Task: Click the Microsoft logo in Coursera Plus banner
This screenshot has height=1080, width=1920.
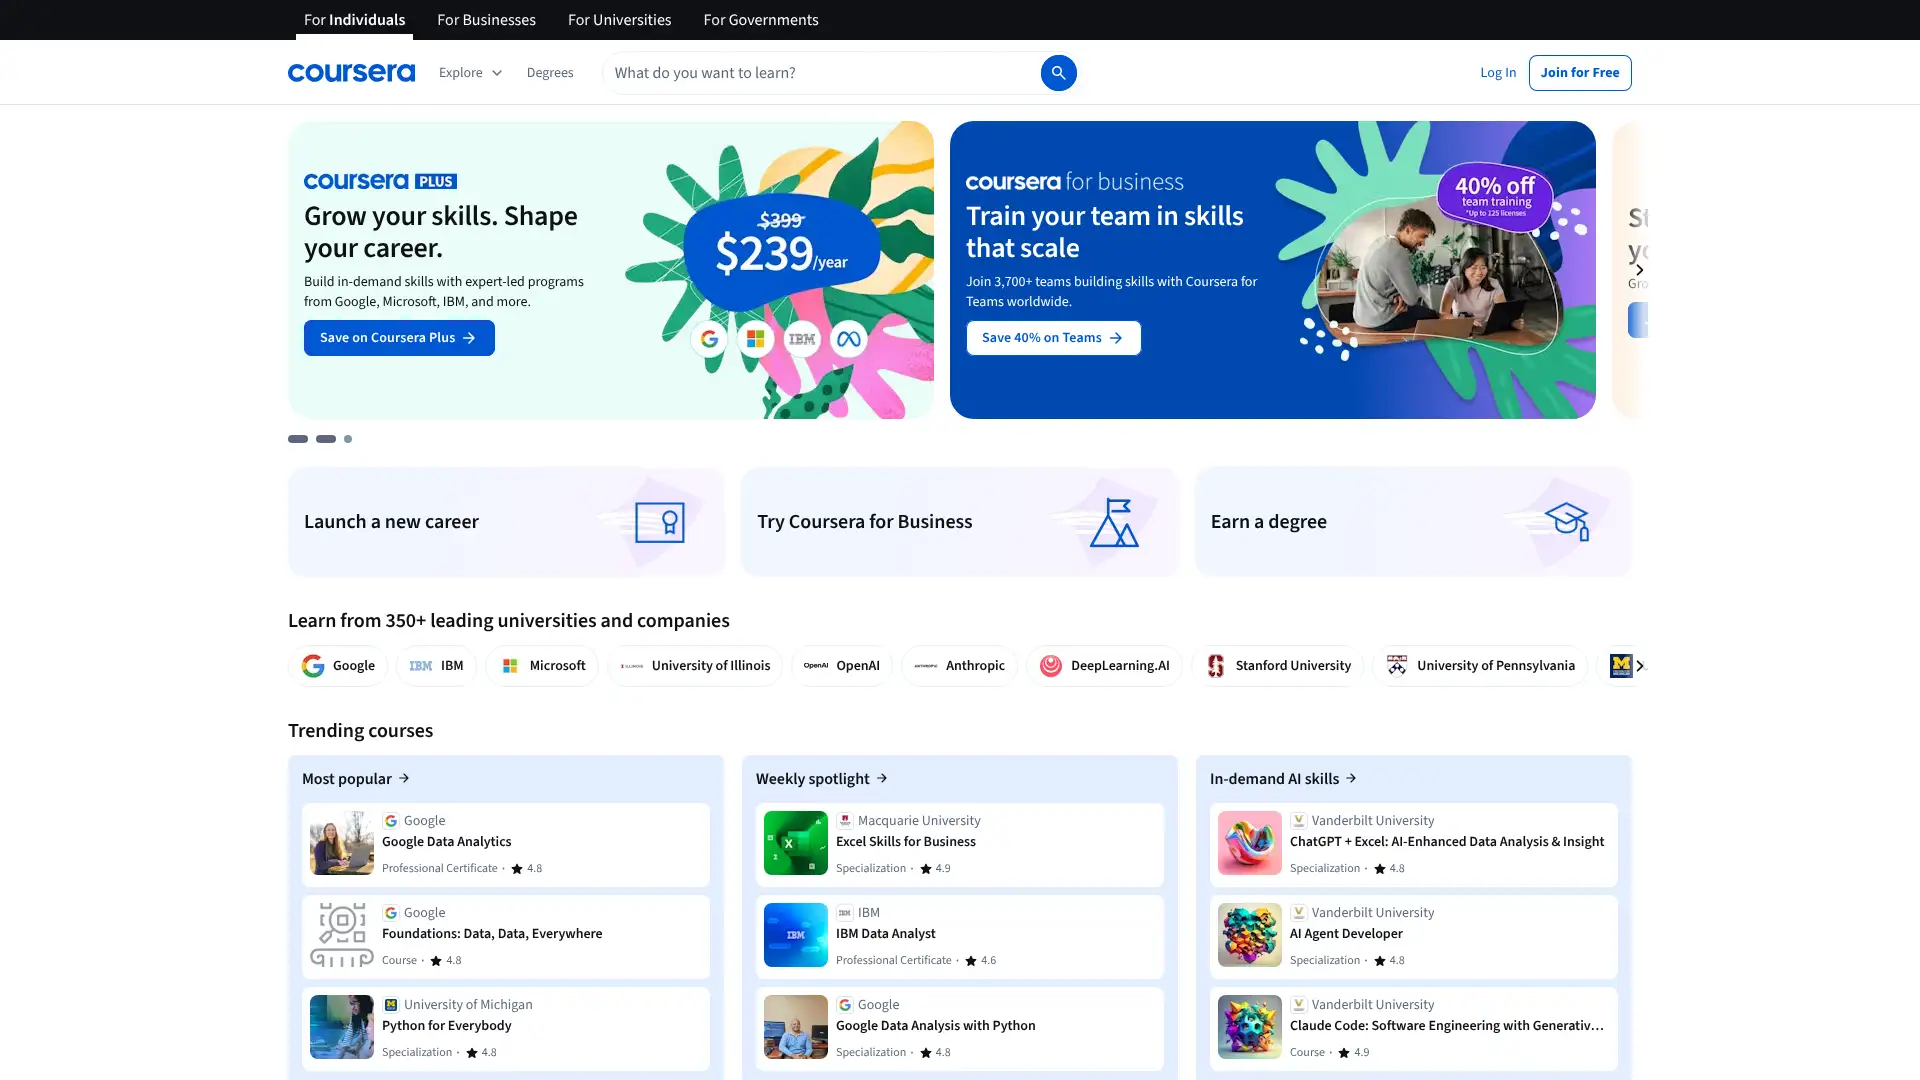Action: pyautogui.click(x=756, y=339)
